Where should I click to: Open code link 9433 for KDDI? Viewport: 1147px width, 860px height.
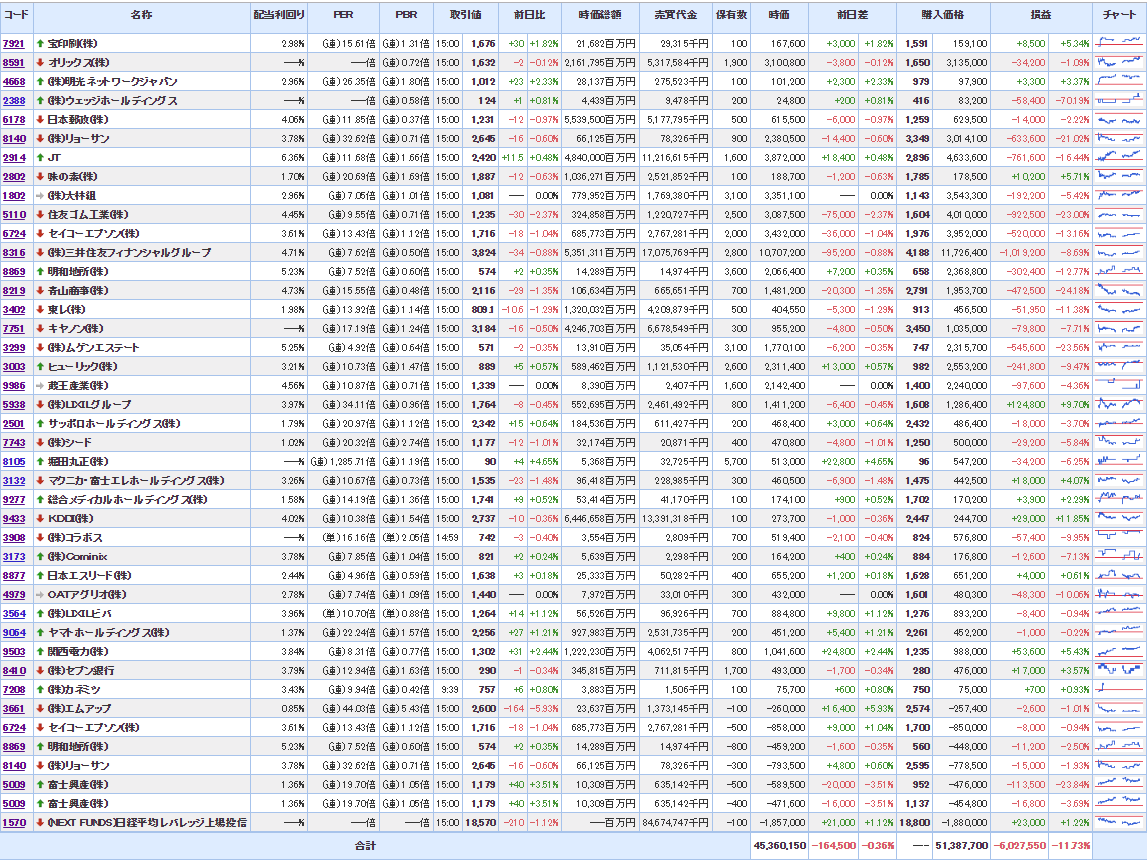point(14,519)
